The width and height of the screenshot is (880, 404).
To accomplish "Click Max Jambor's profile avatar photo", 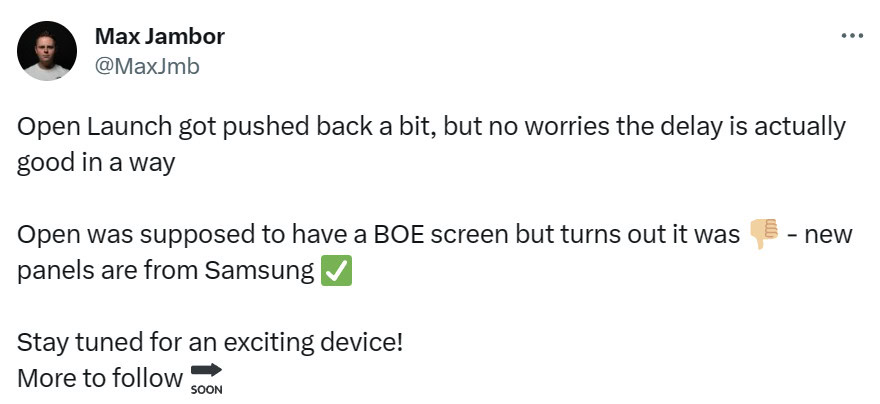I will [x=47, y=51].
